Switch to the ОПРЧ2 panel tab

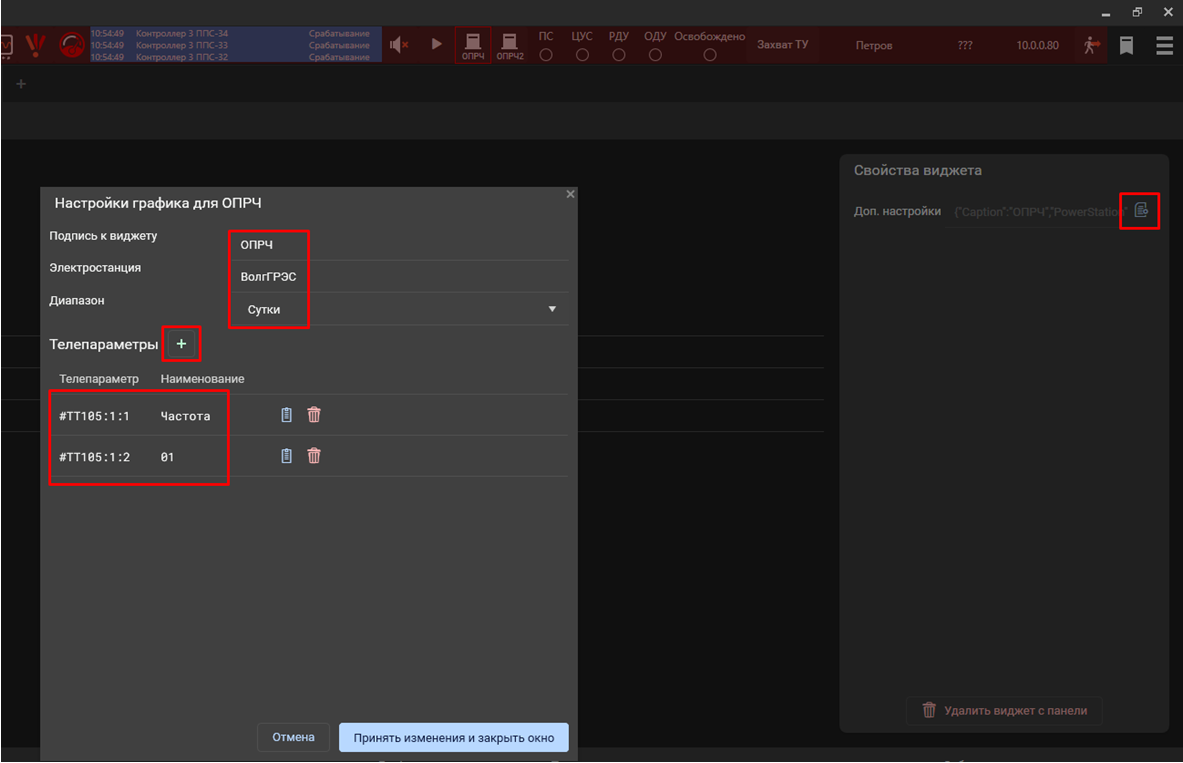tap(510, 45)
